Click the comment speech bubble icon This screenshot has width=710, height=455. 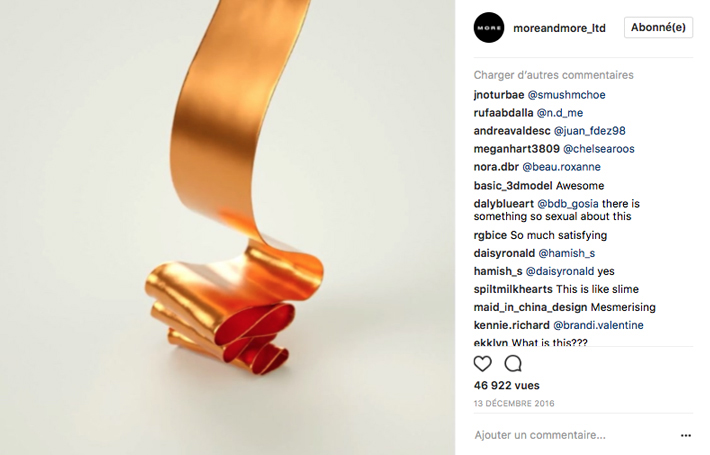pos(513,364)
